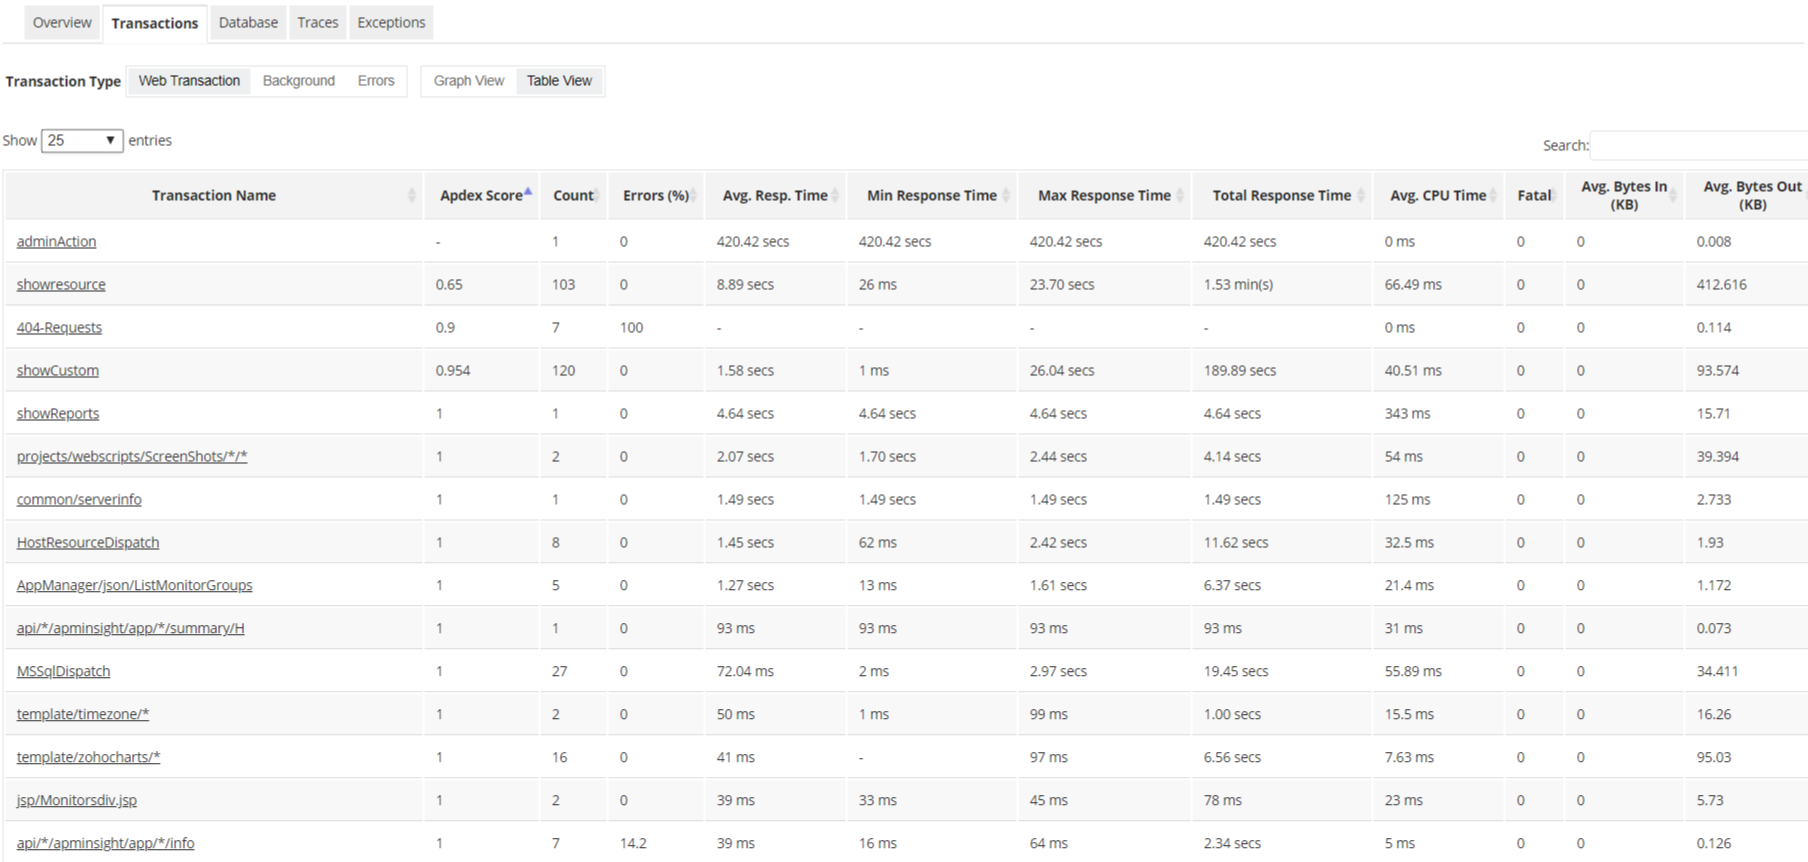Open the showresource transaction link
The height and width of the screenshot is (862, 1808).
[x=61, y=285]
